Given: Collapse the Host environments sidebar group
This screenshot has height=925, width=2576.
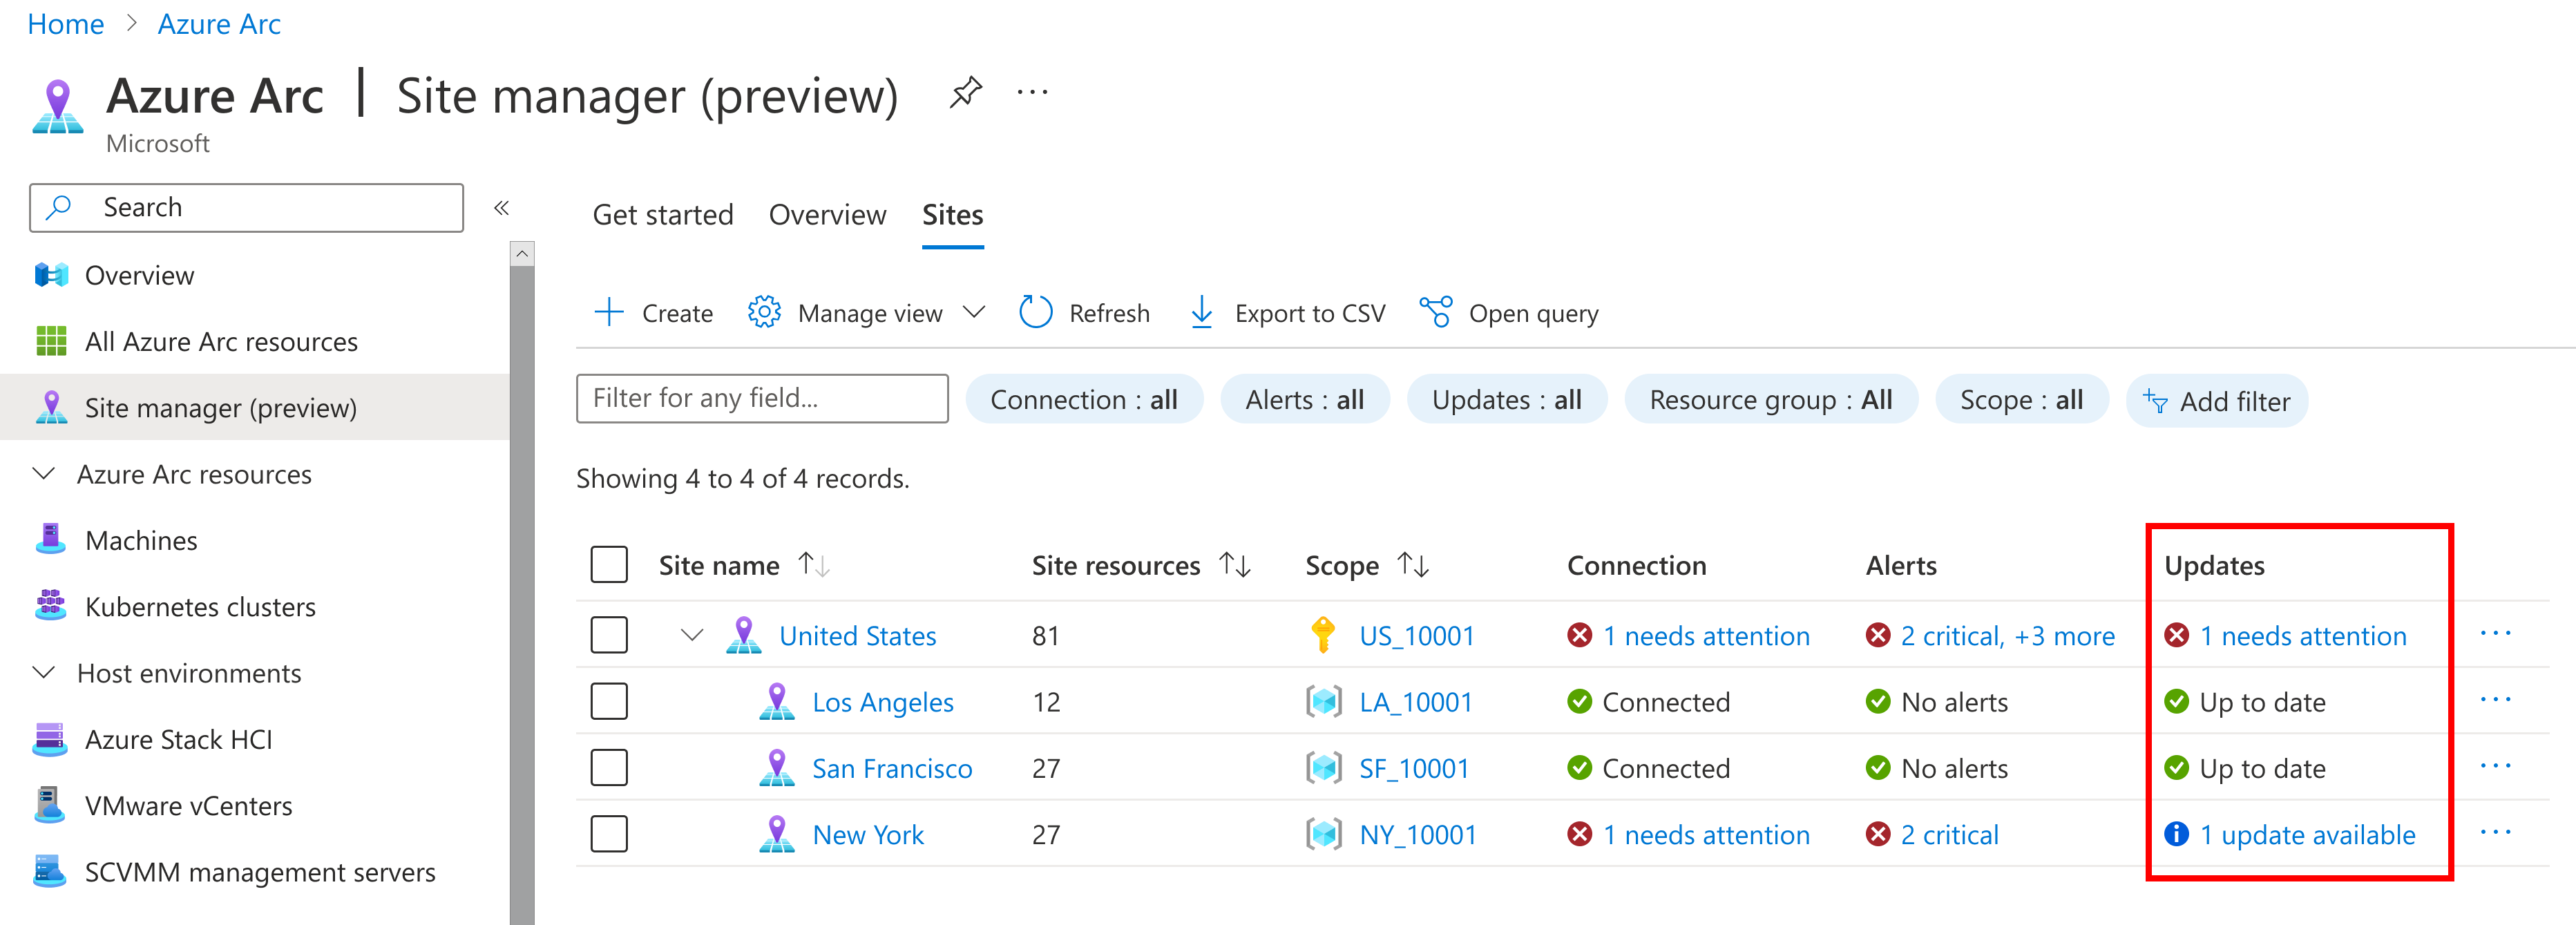Looking at the screenshot, I should point(44,673).
